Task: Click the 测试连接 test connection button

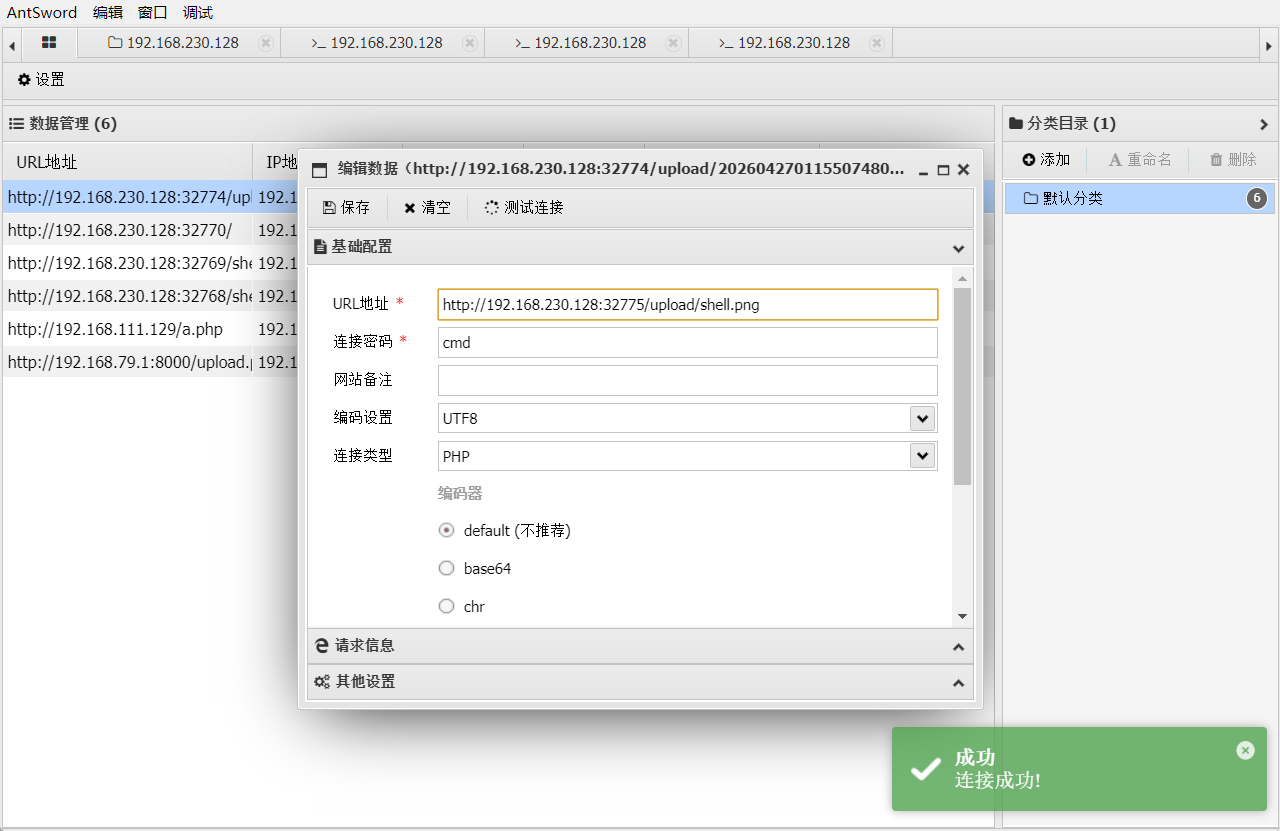Action: tap(524, 208)
